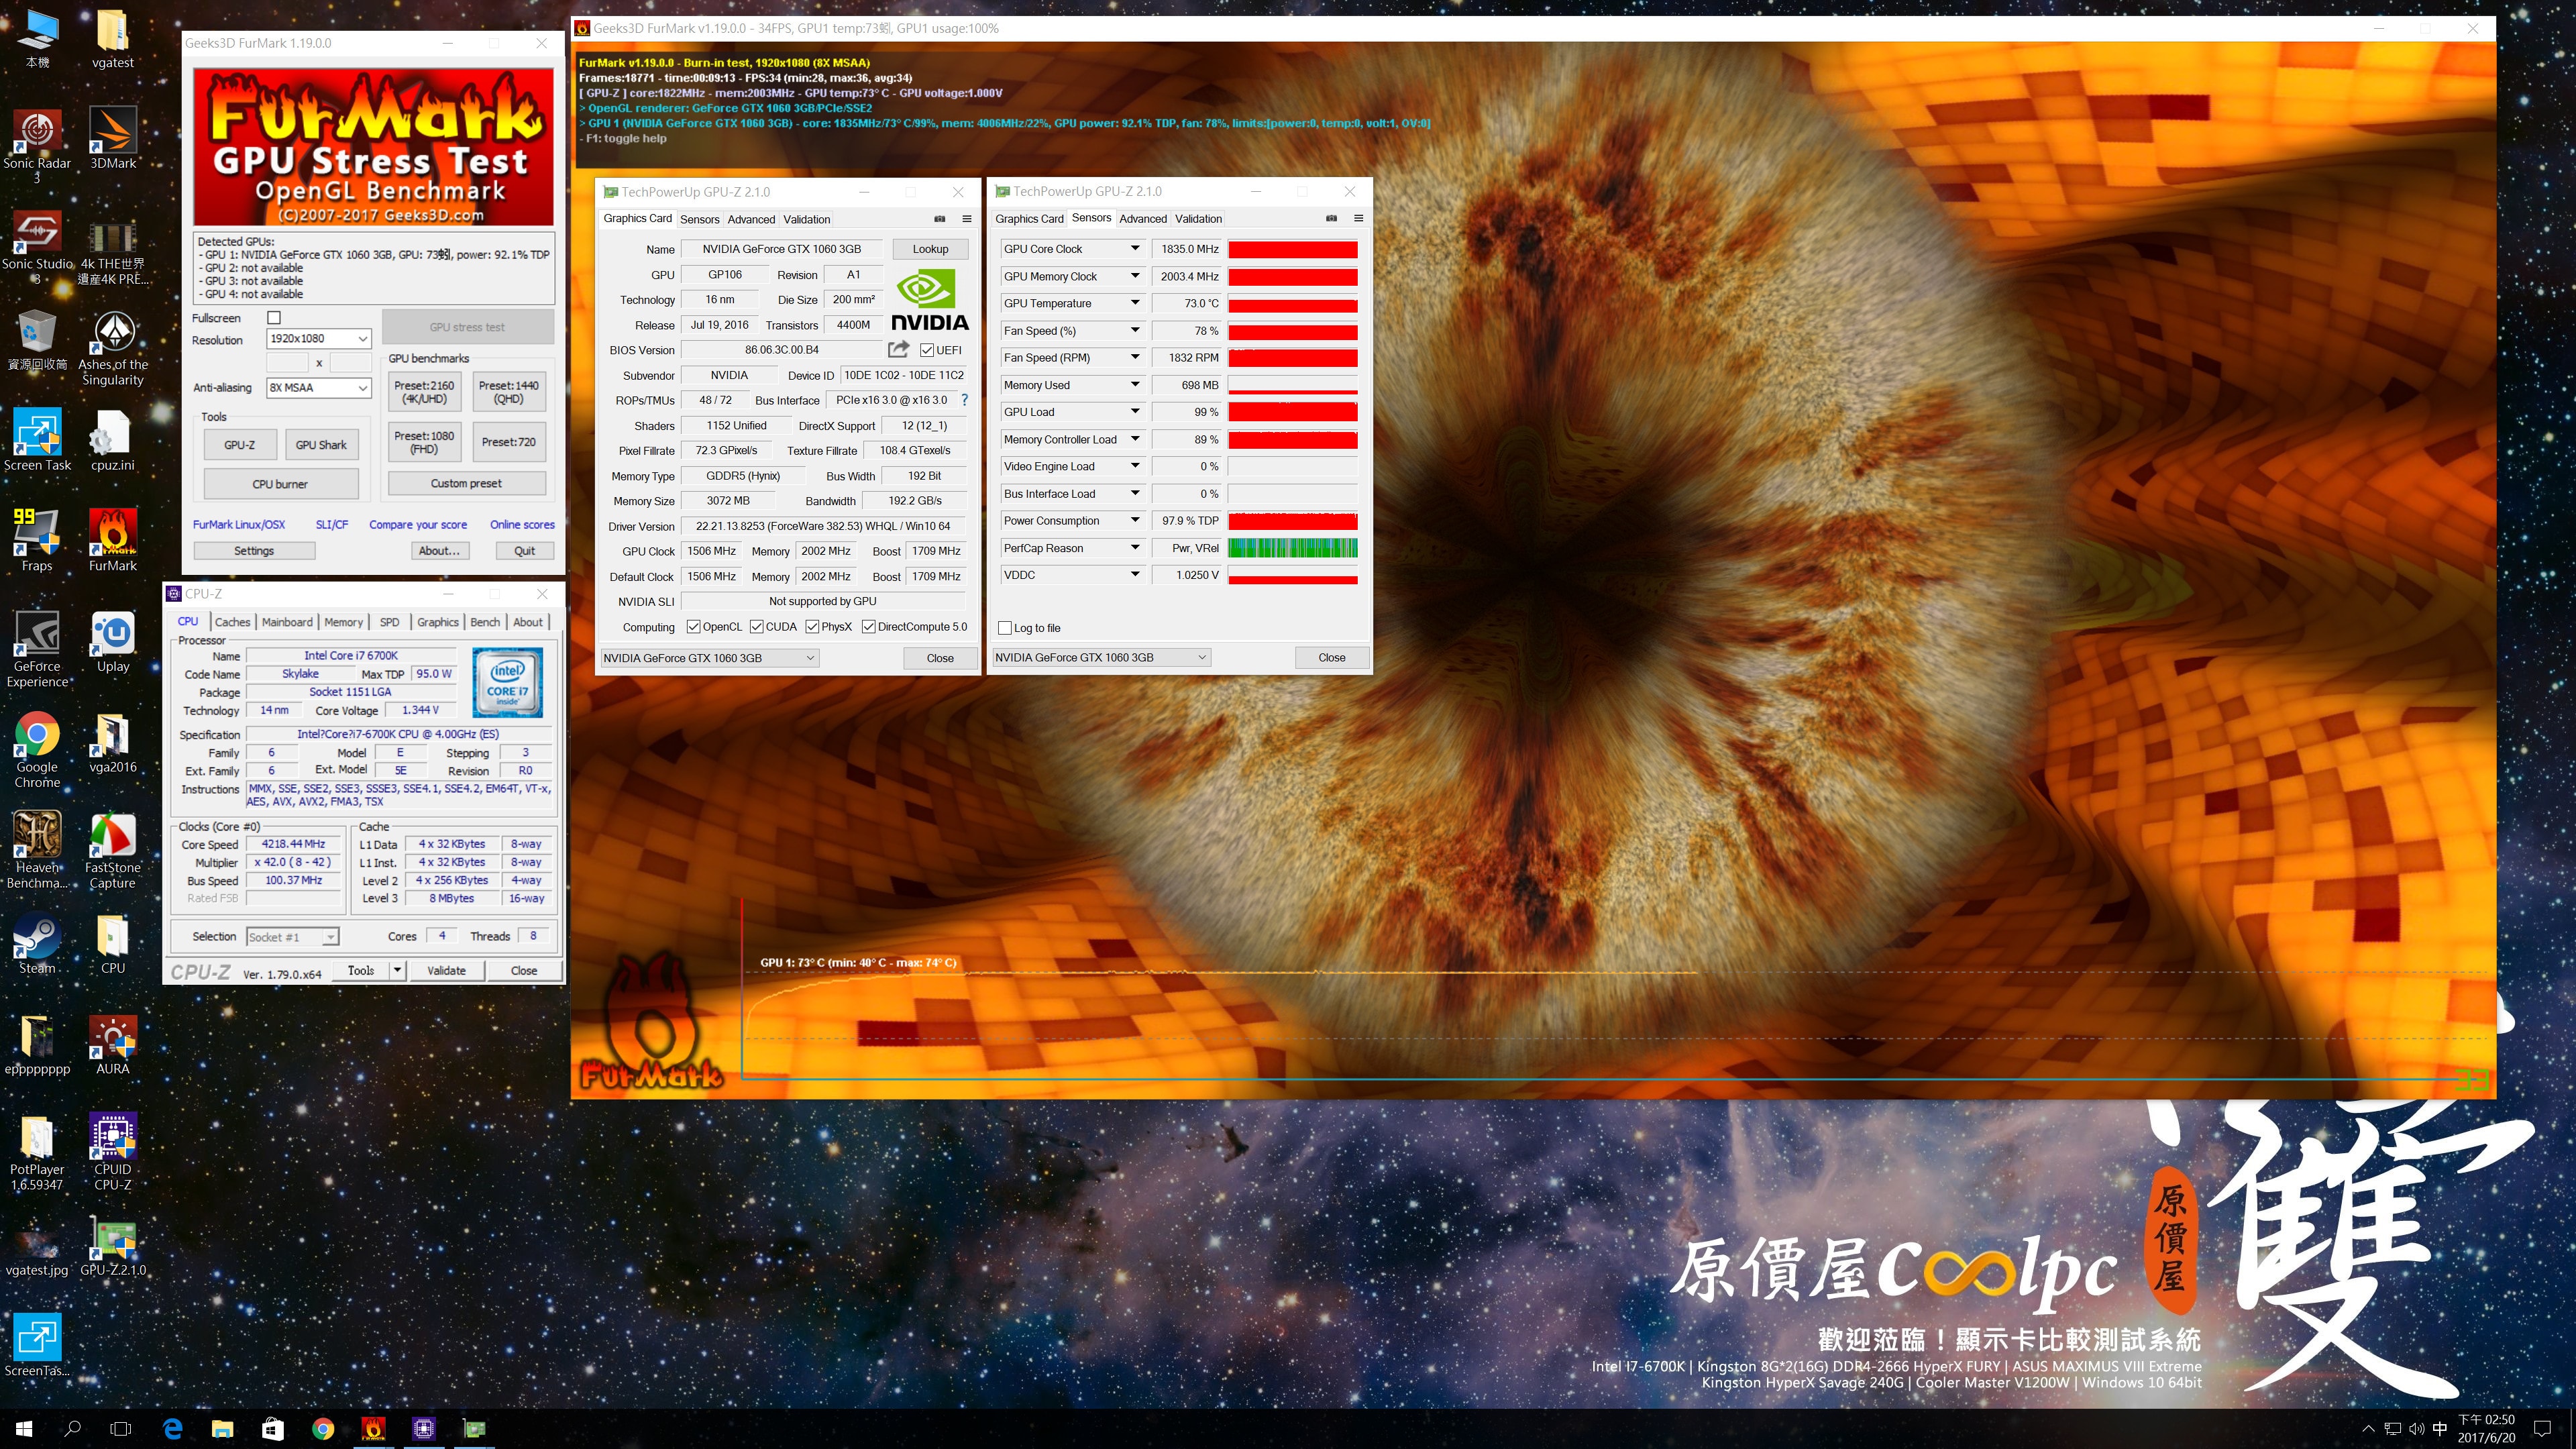Open the GPU Temperature sensor dropdown
Viewport: 2576px width, 1449px height.
pos(1135,303)
